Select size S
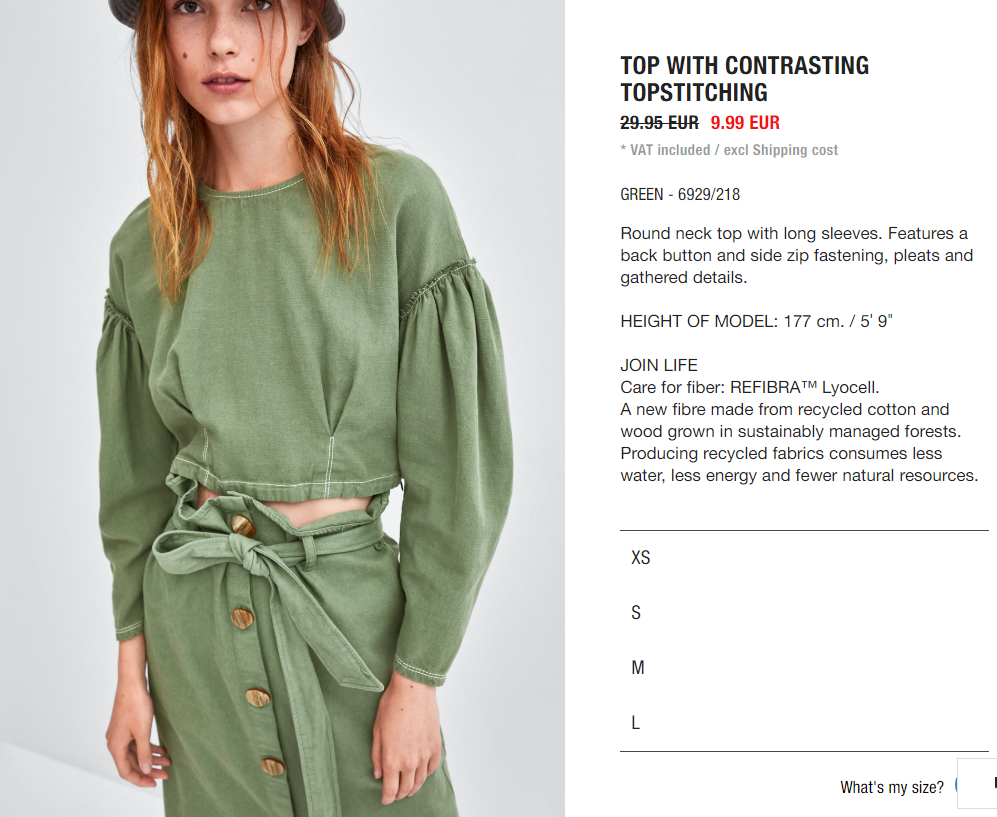This screenshot has height=817, width=997. click(804, 612)
